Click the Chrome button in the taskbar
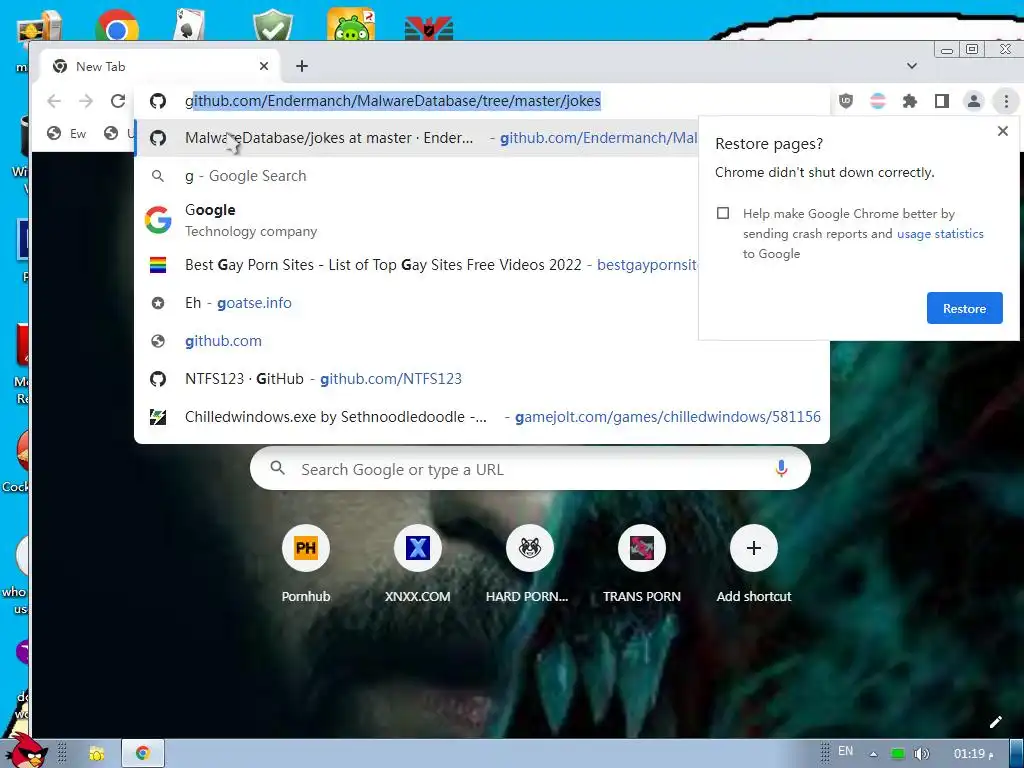Viewport: 1024px width, 768px height. (142, 754)
